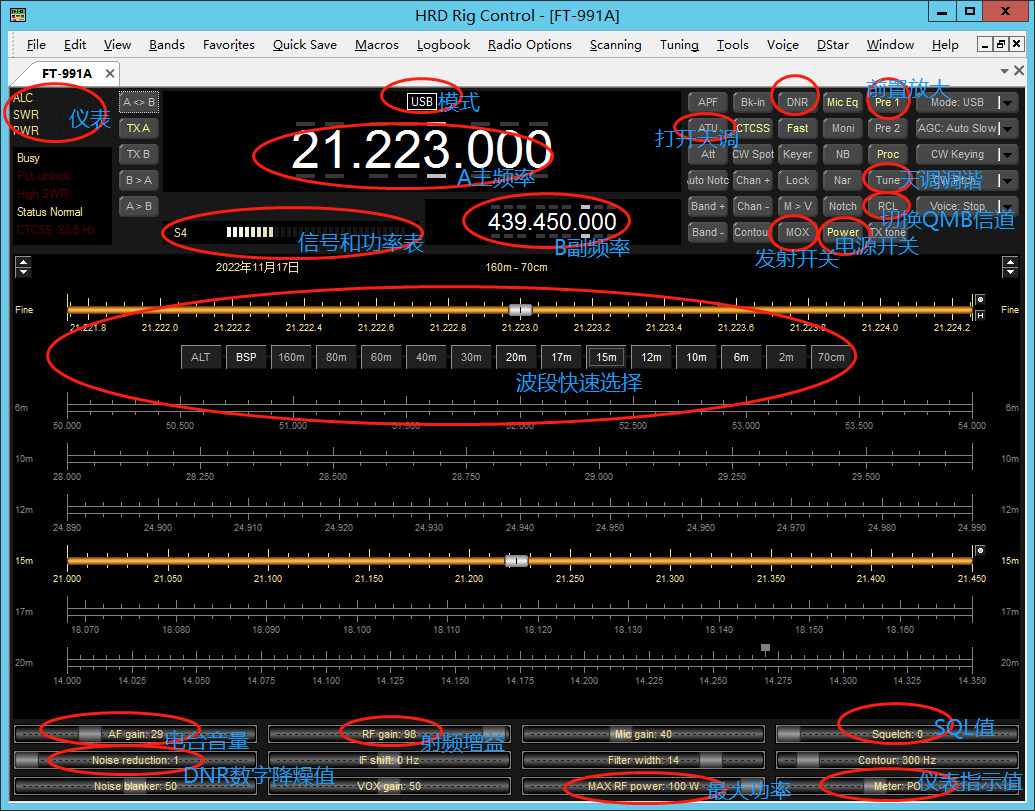Open the Voice: Stop dropdown

click(x=966, y=206)
